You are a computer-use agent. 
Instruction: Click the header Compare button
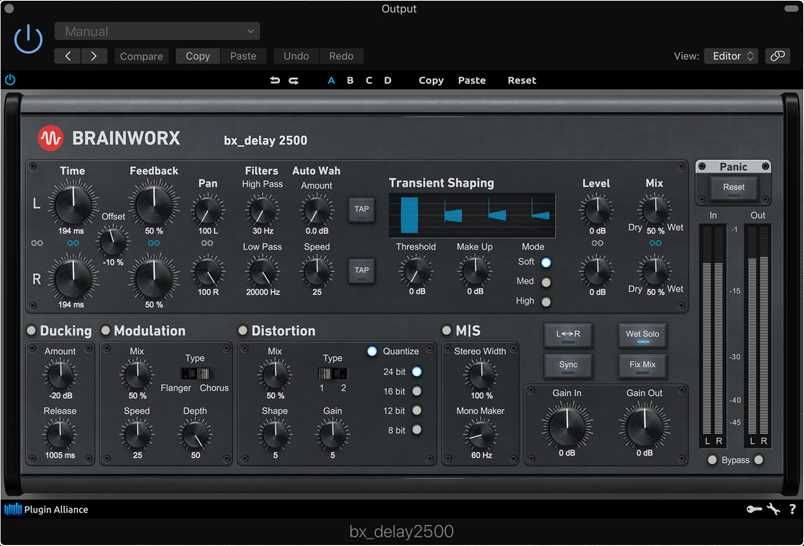point(141,56)
